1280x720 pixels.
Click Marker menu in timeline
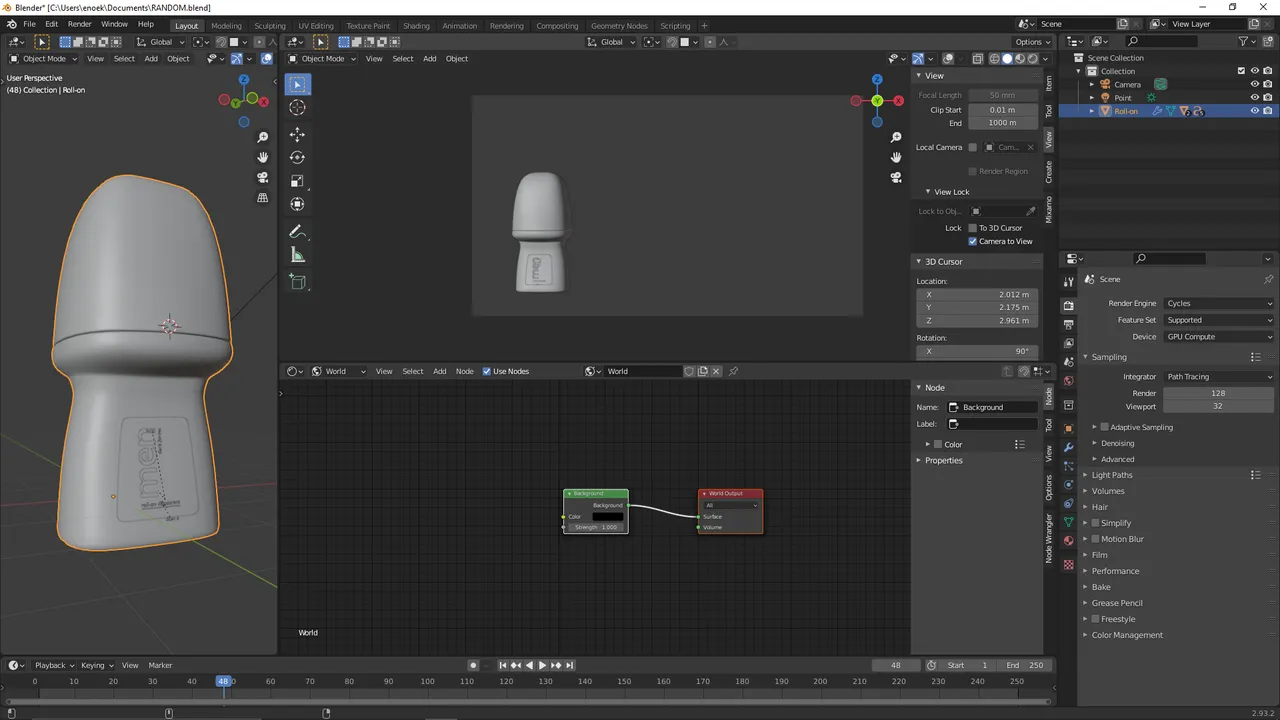pyautogui.click(x=160, y=665)
